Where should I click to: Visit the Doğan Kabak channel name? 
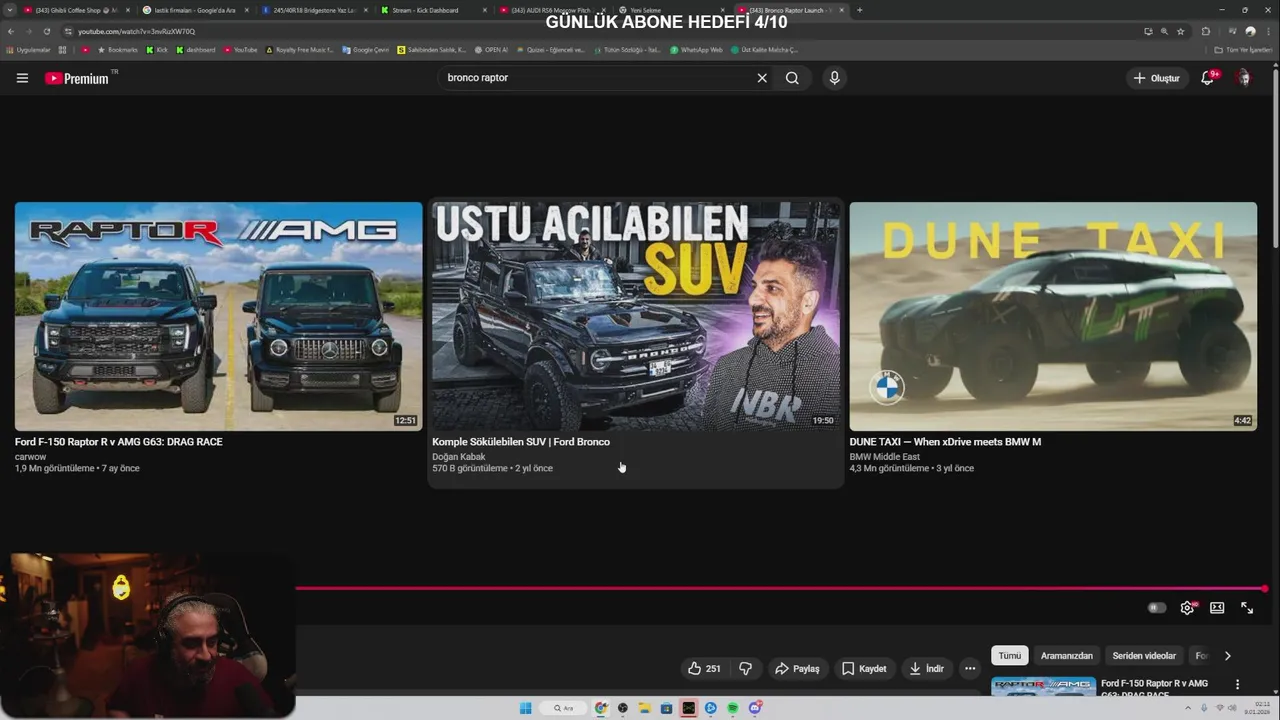(459, 457)
